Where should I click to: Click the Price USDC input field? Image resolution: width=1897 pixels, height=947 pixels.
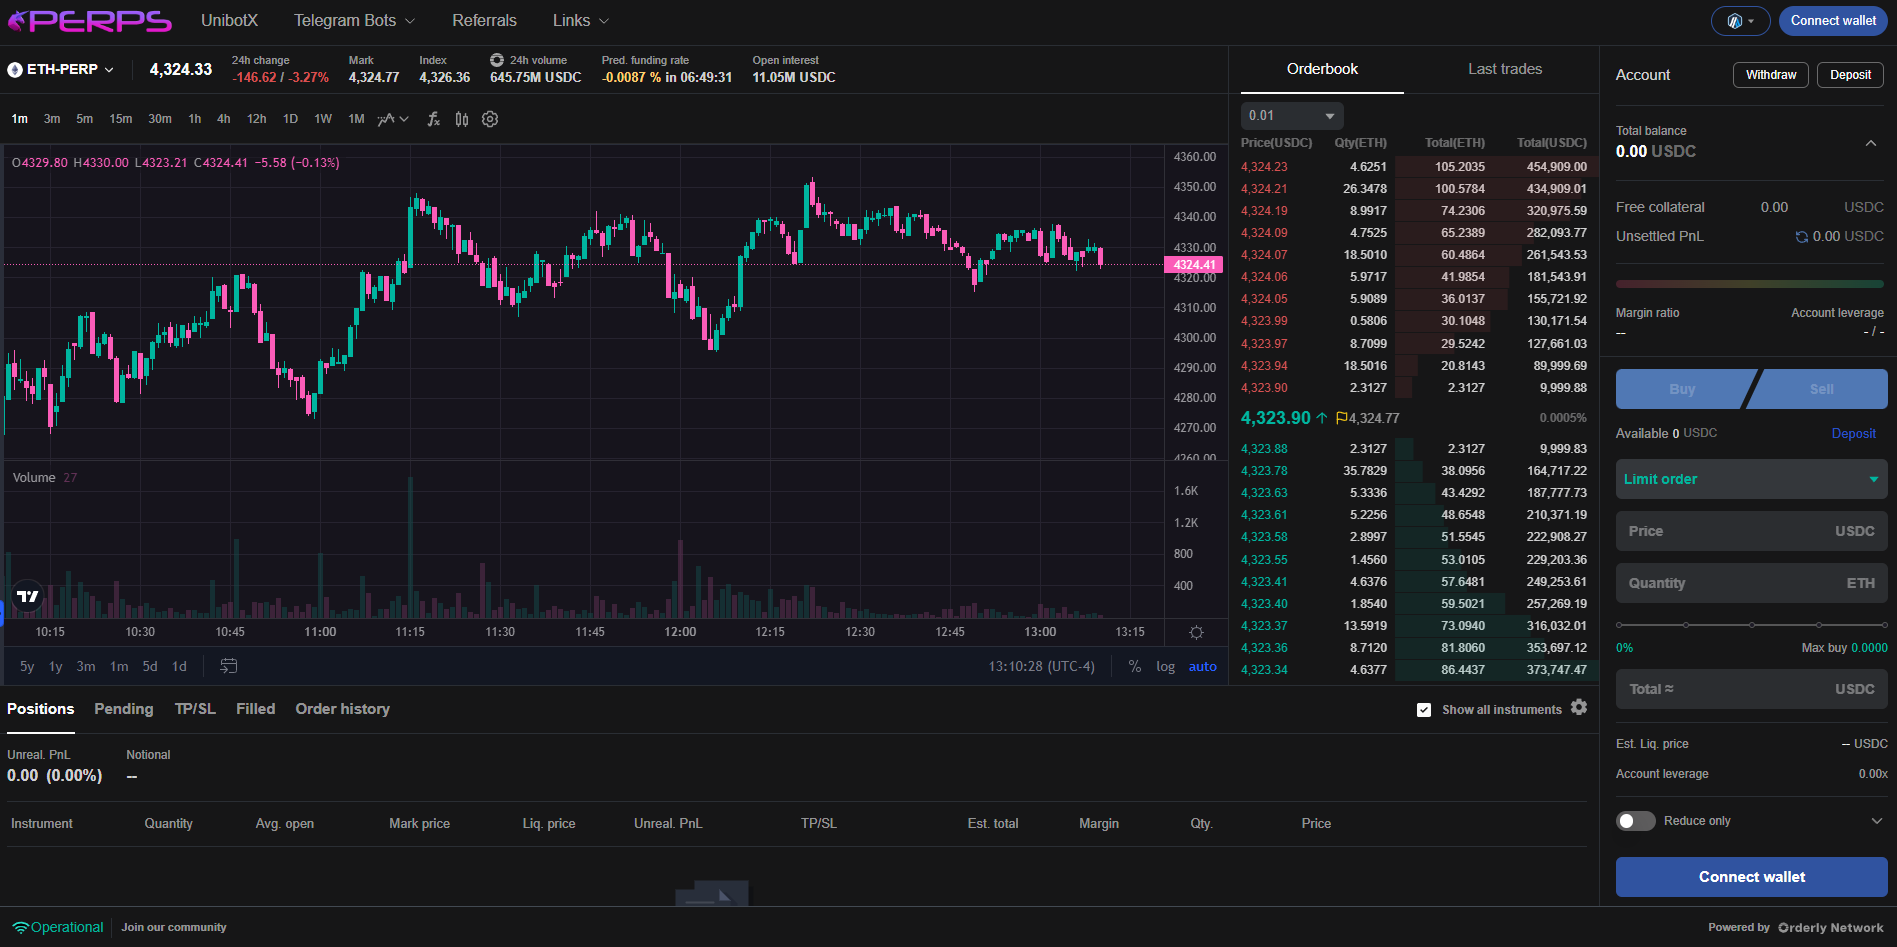(x=1751, y=531)
